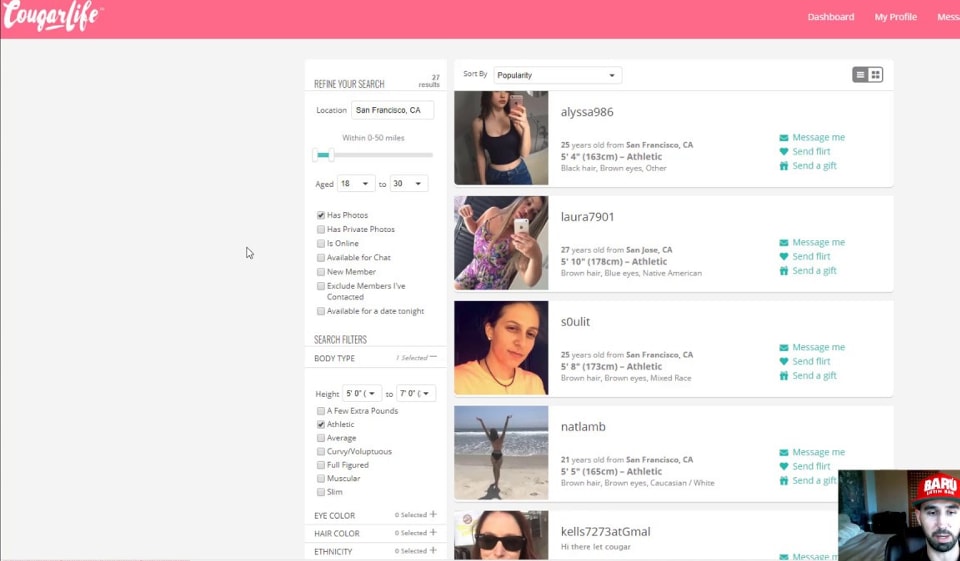This screenshot has height=561, width=960.
Task: Go to Dashboard in top navigation
Action: click(x=830, y=17)
